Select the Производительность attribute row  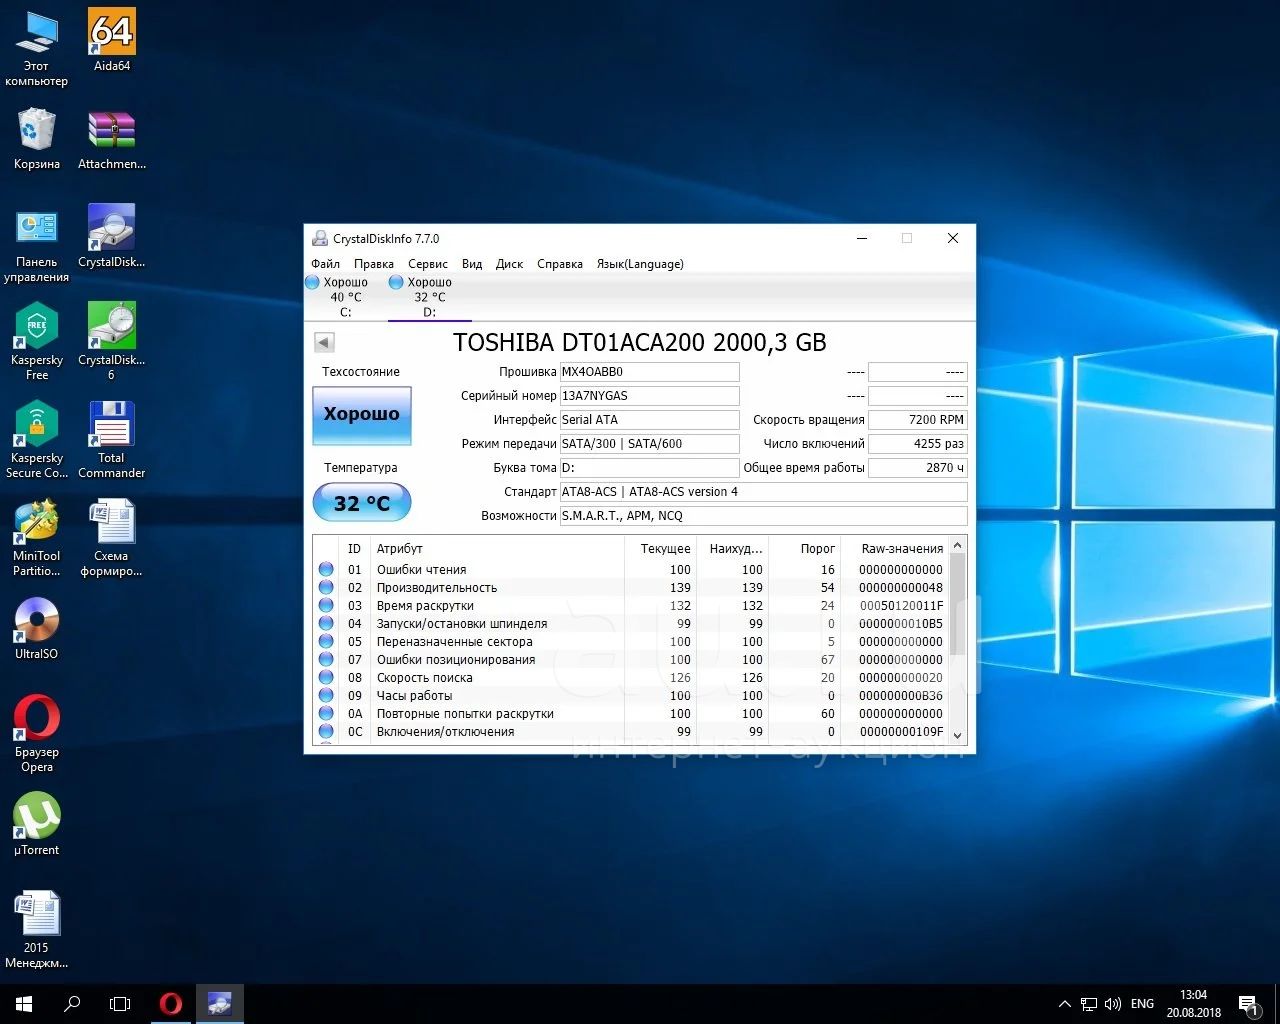(630, 588)
